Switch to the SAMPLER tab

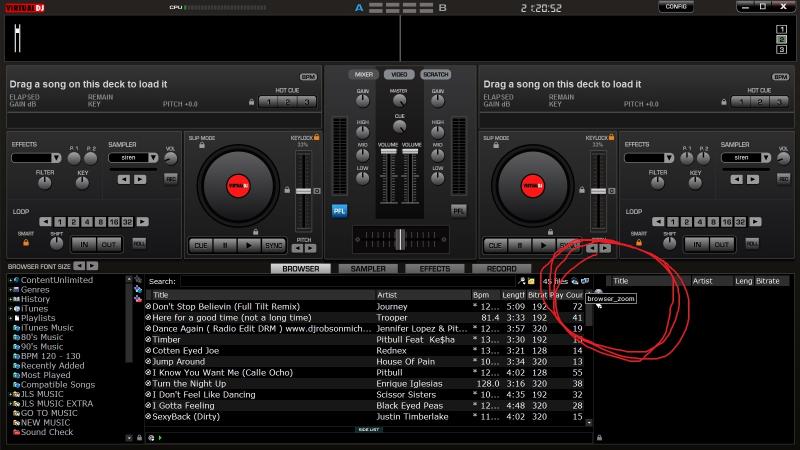click(x=368, y=269)
